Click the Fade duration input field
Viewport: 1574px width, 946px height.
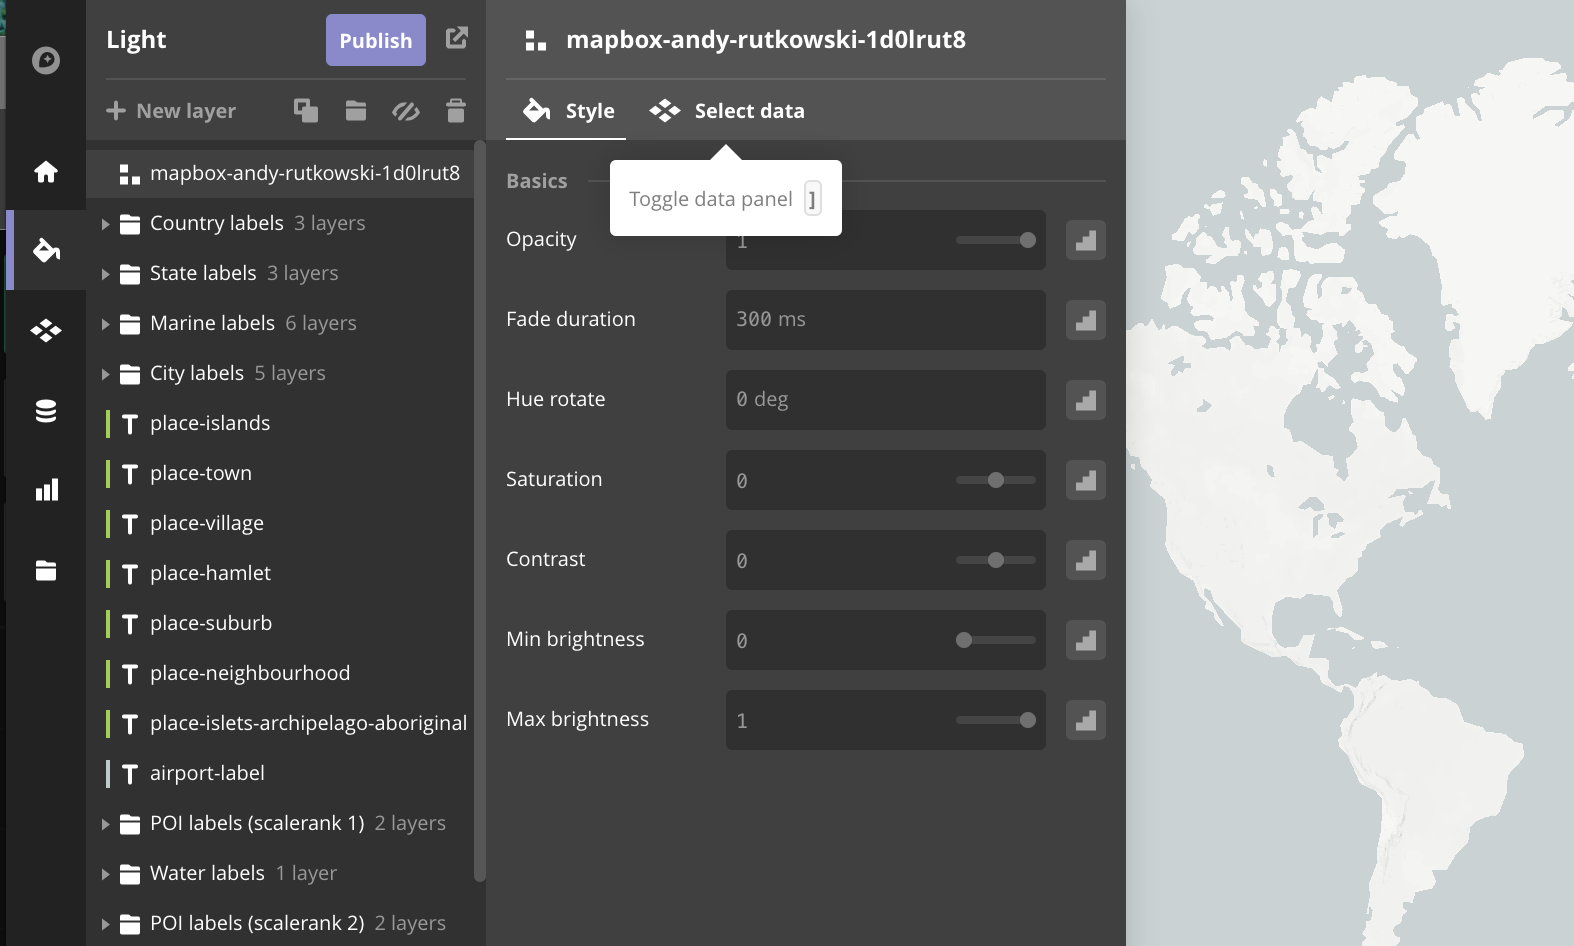coord(886,320)
